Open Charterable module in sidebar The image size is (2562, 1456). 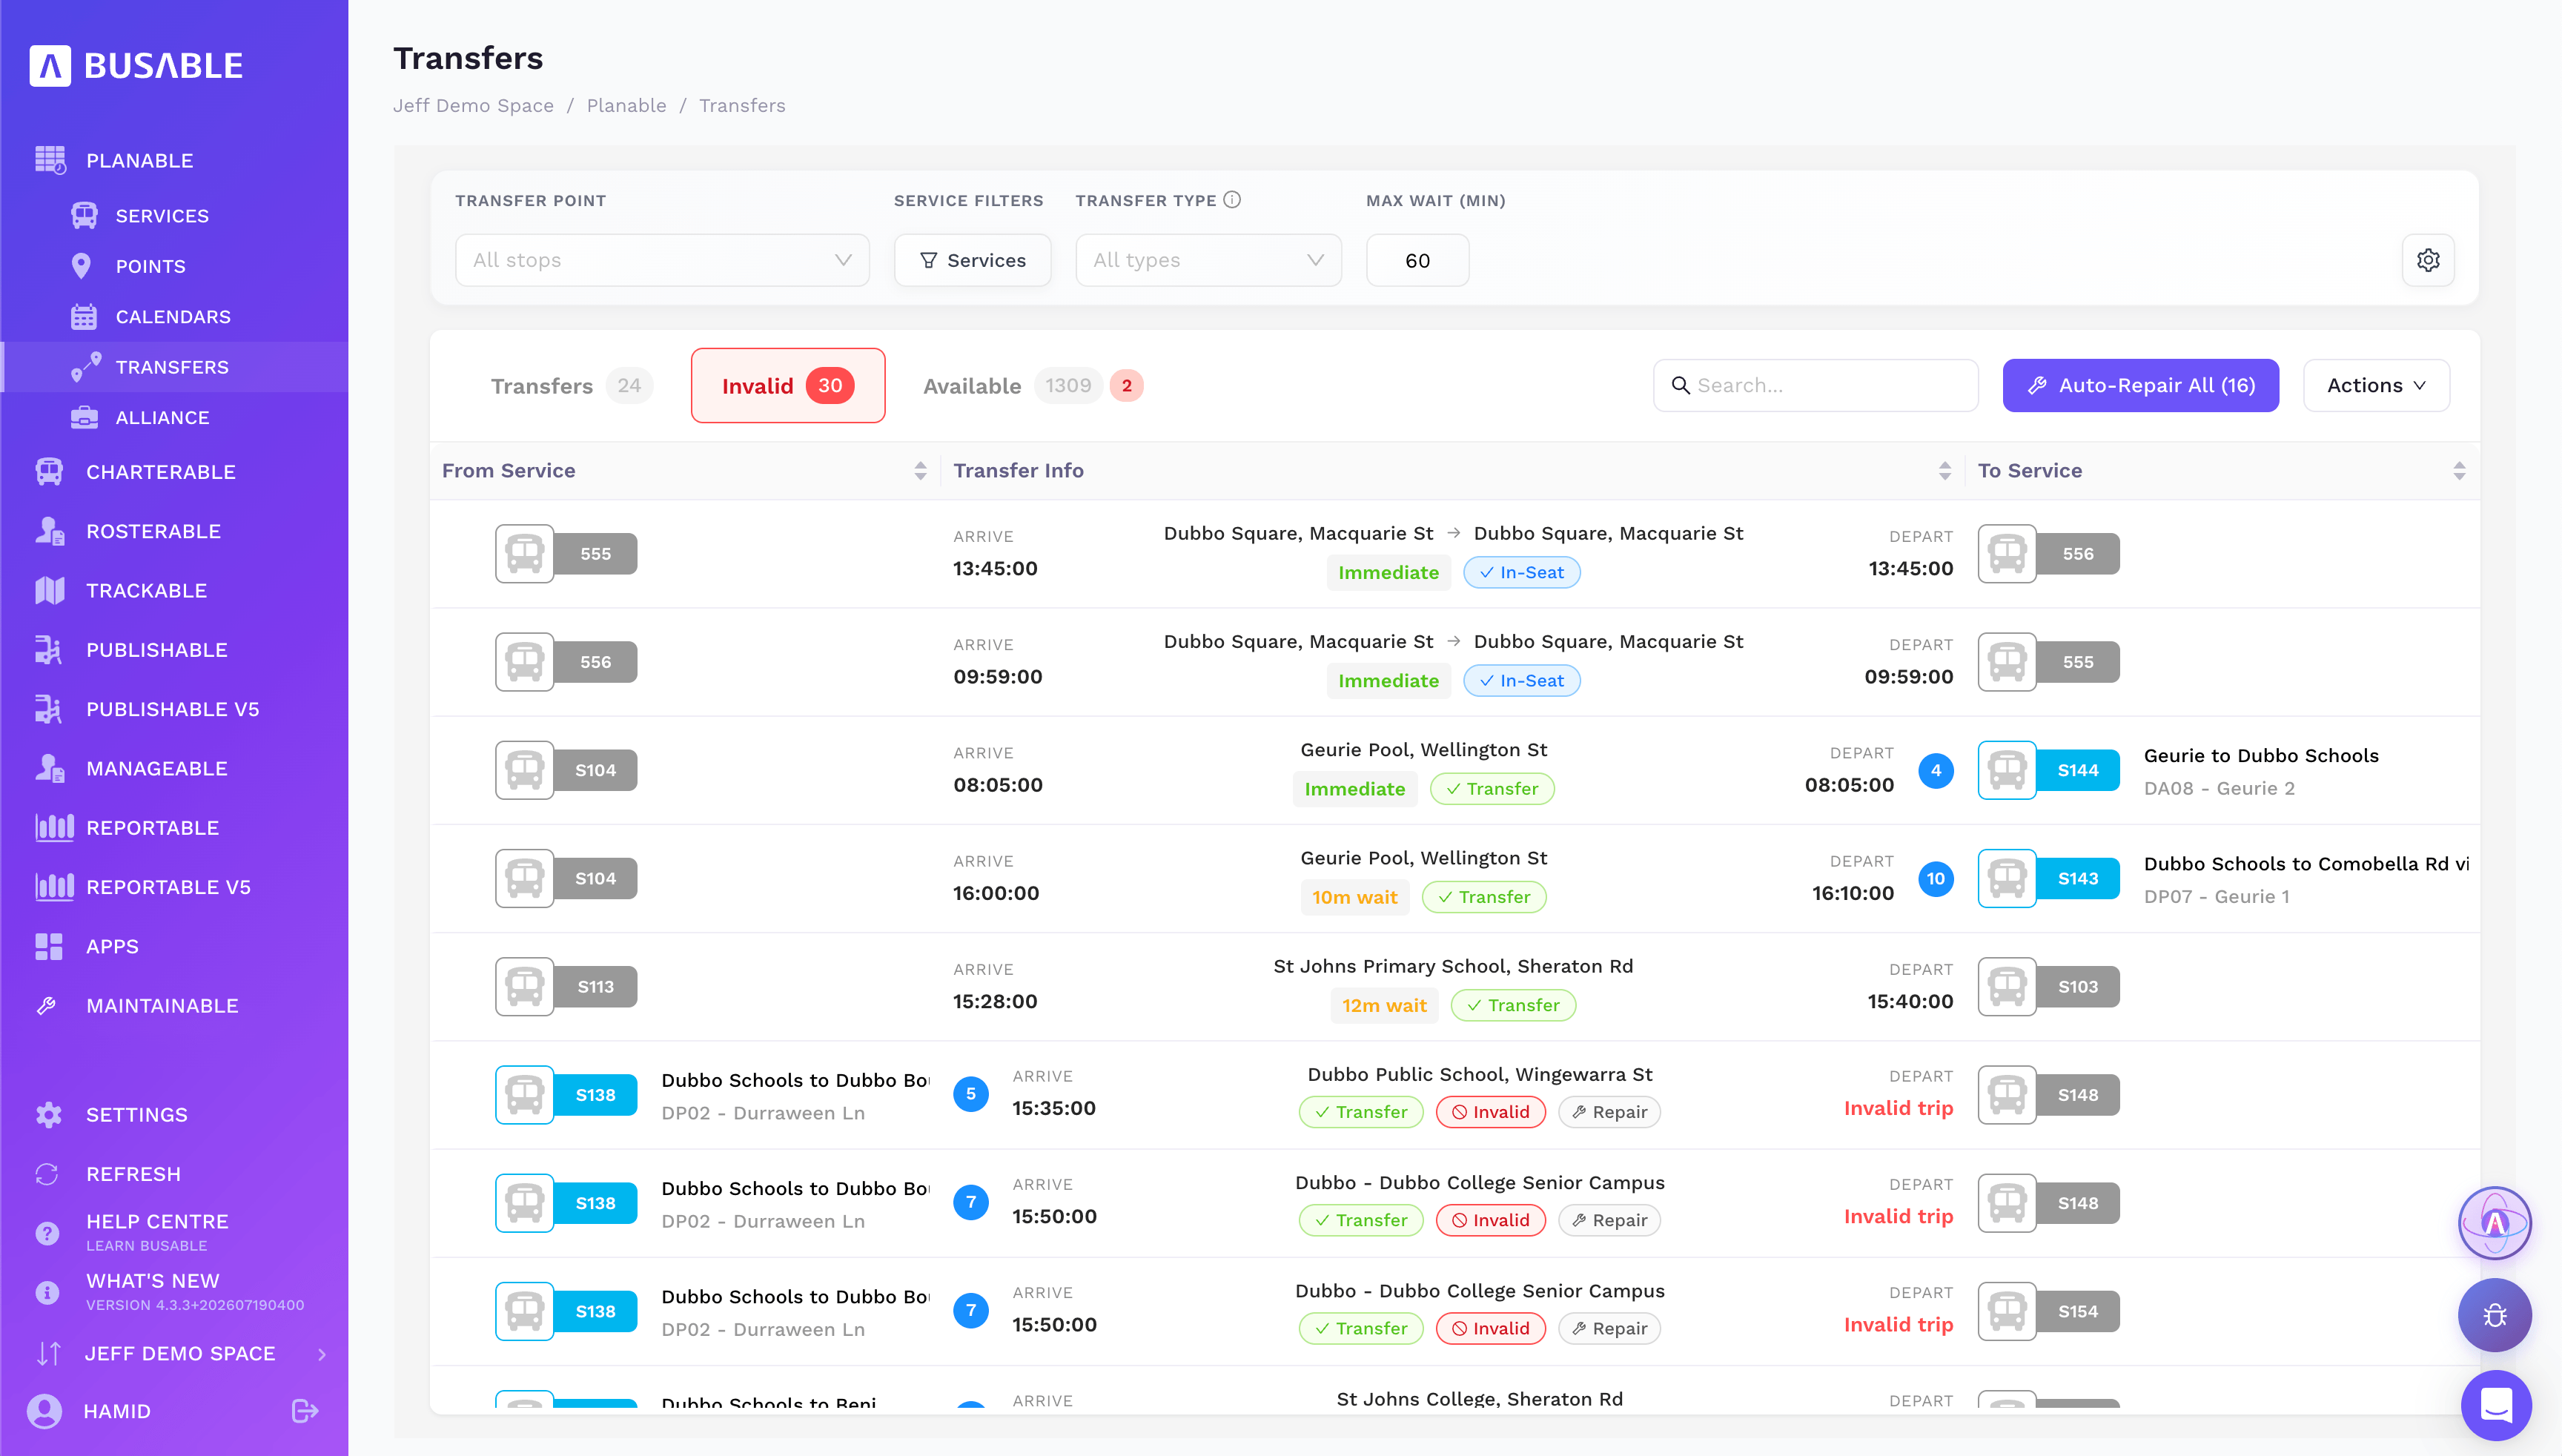[175, 472]
